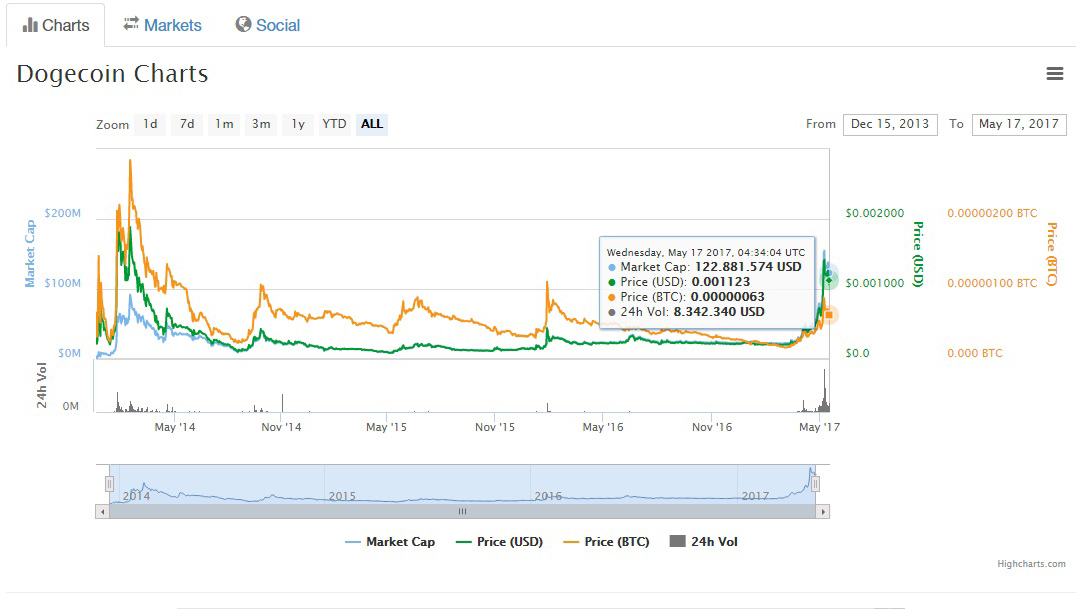
Task: Click the navigator scrollbar thumb grip
Action: [463, 512]
